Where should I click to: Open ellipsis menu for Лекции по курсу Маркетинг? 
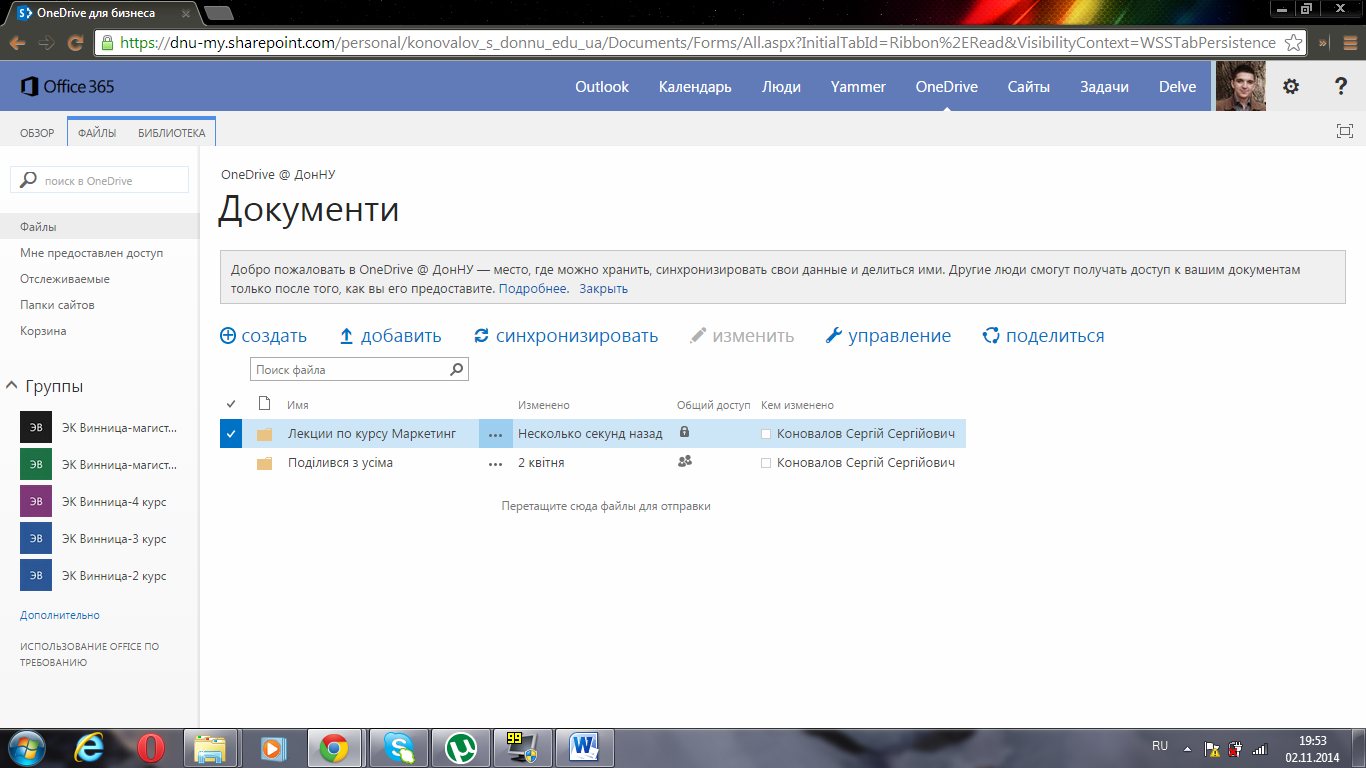pyautogui.click(x=495, y=434)
